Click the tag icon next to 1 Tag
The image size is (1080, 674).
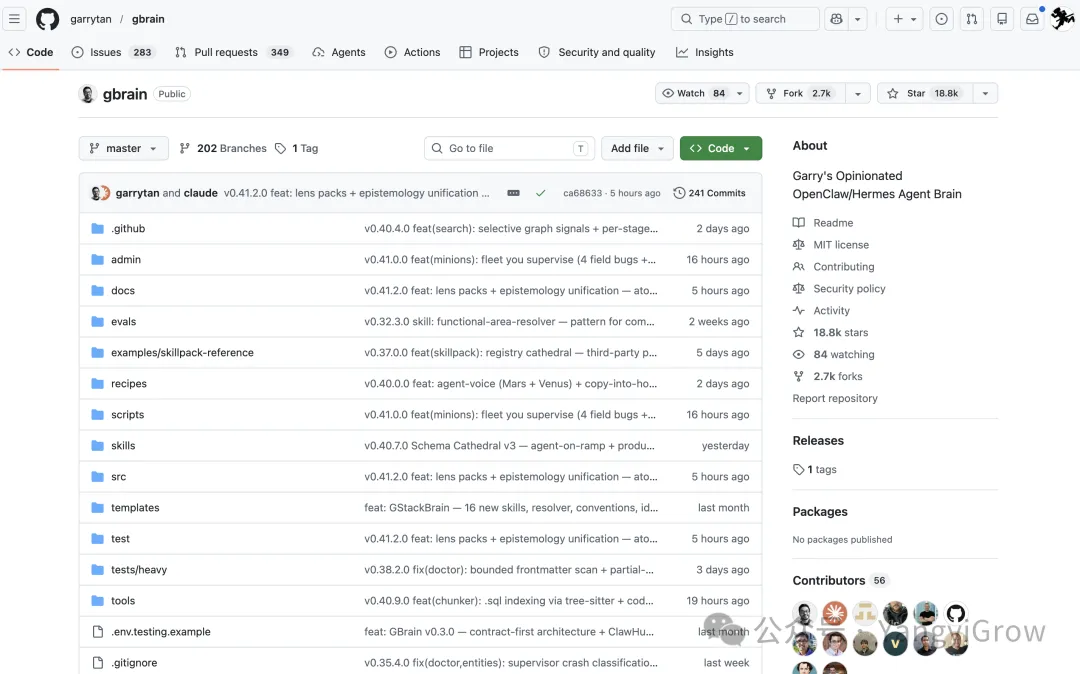click(280, 148)
